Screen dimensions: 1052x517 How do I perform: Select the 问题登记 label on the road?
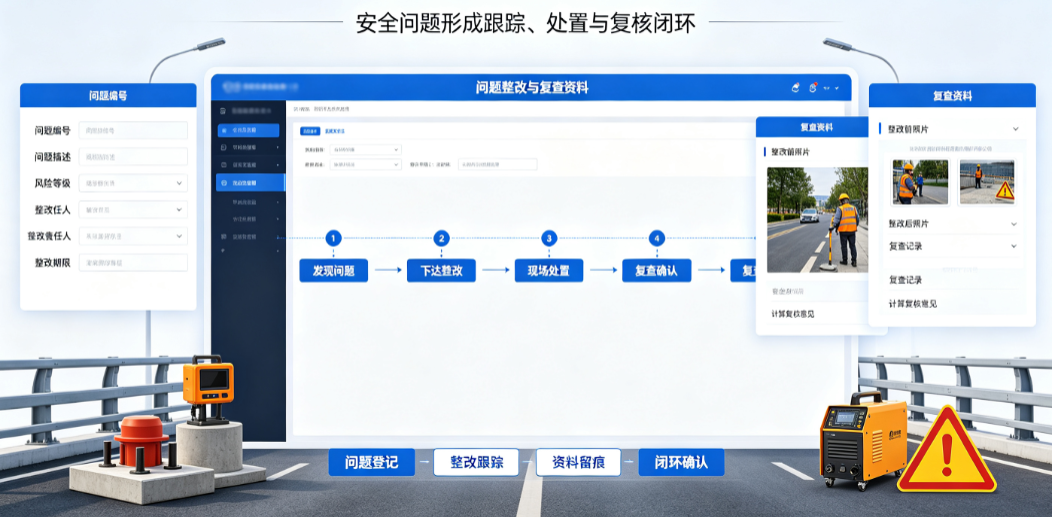coord(372,462)
